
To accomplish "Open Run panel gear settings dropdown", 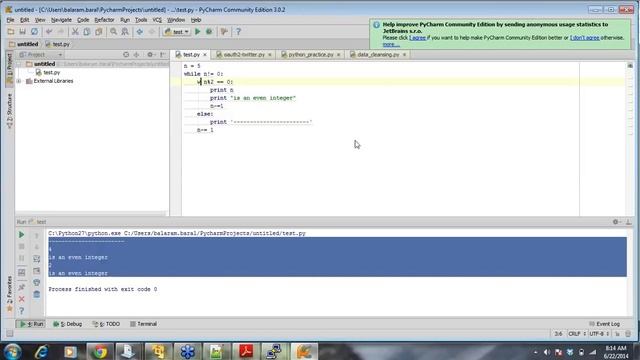I will click(616, 222).
